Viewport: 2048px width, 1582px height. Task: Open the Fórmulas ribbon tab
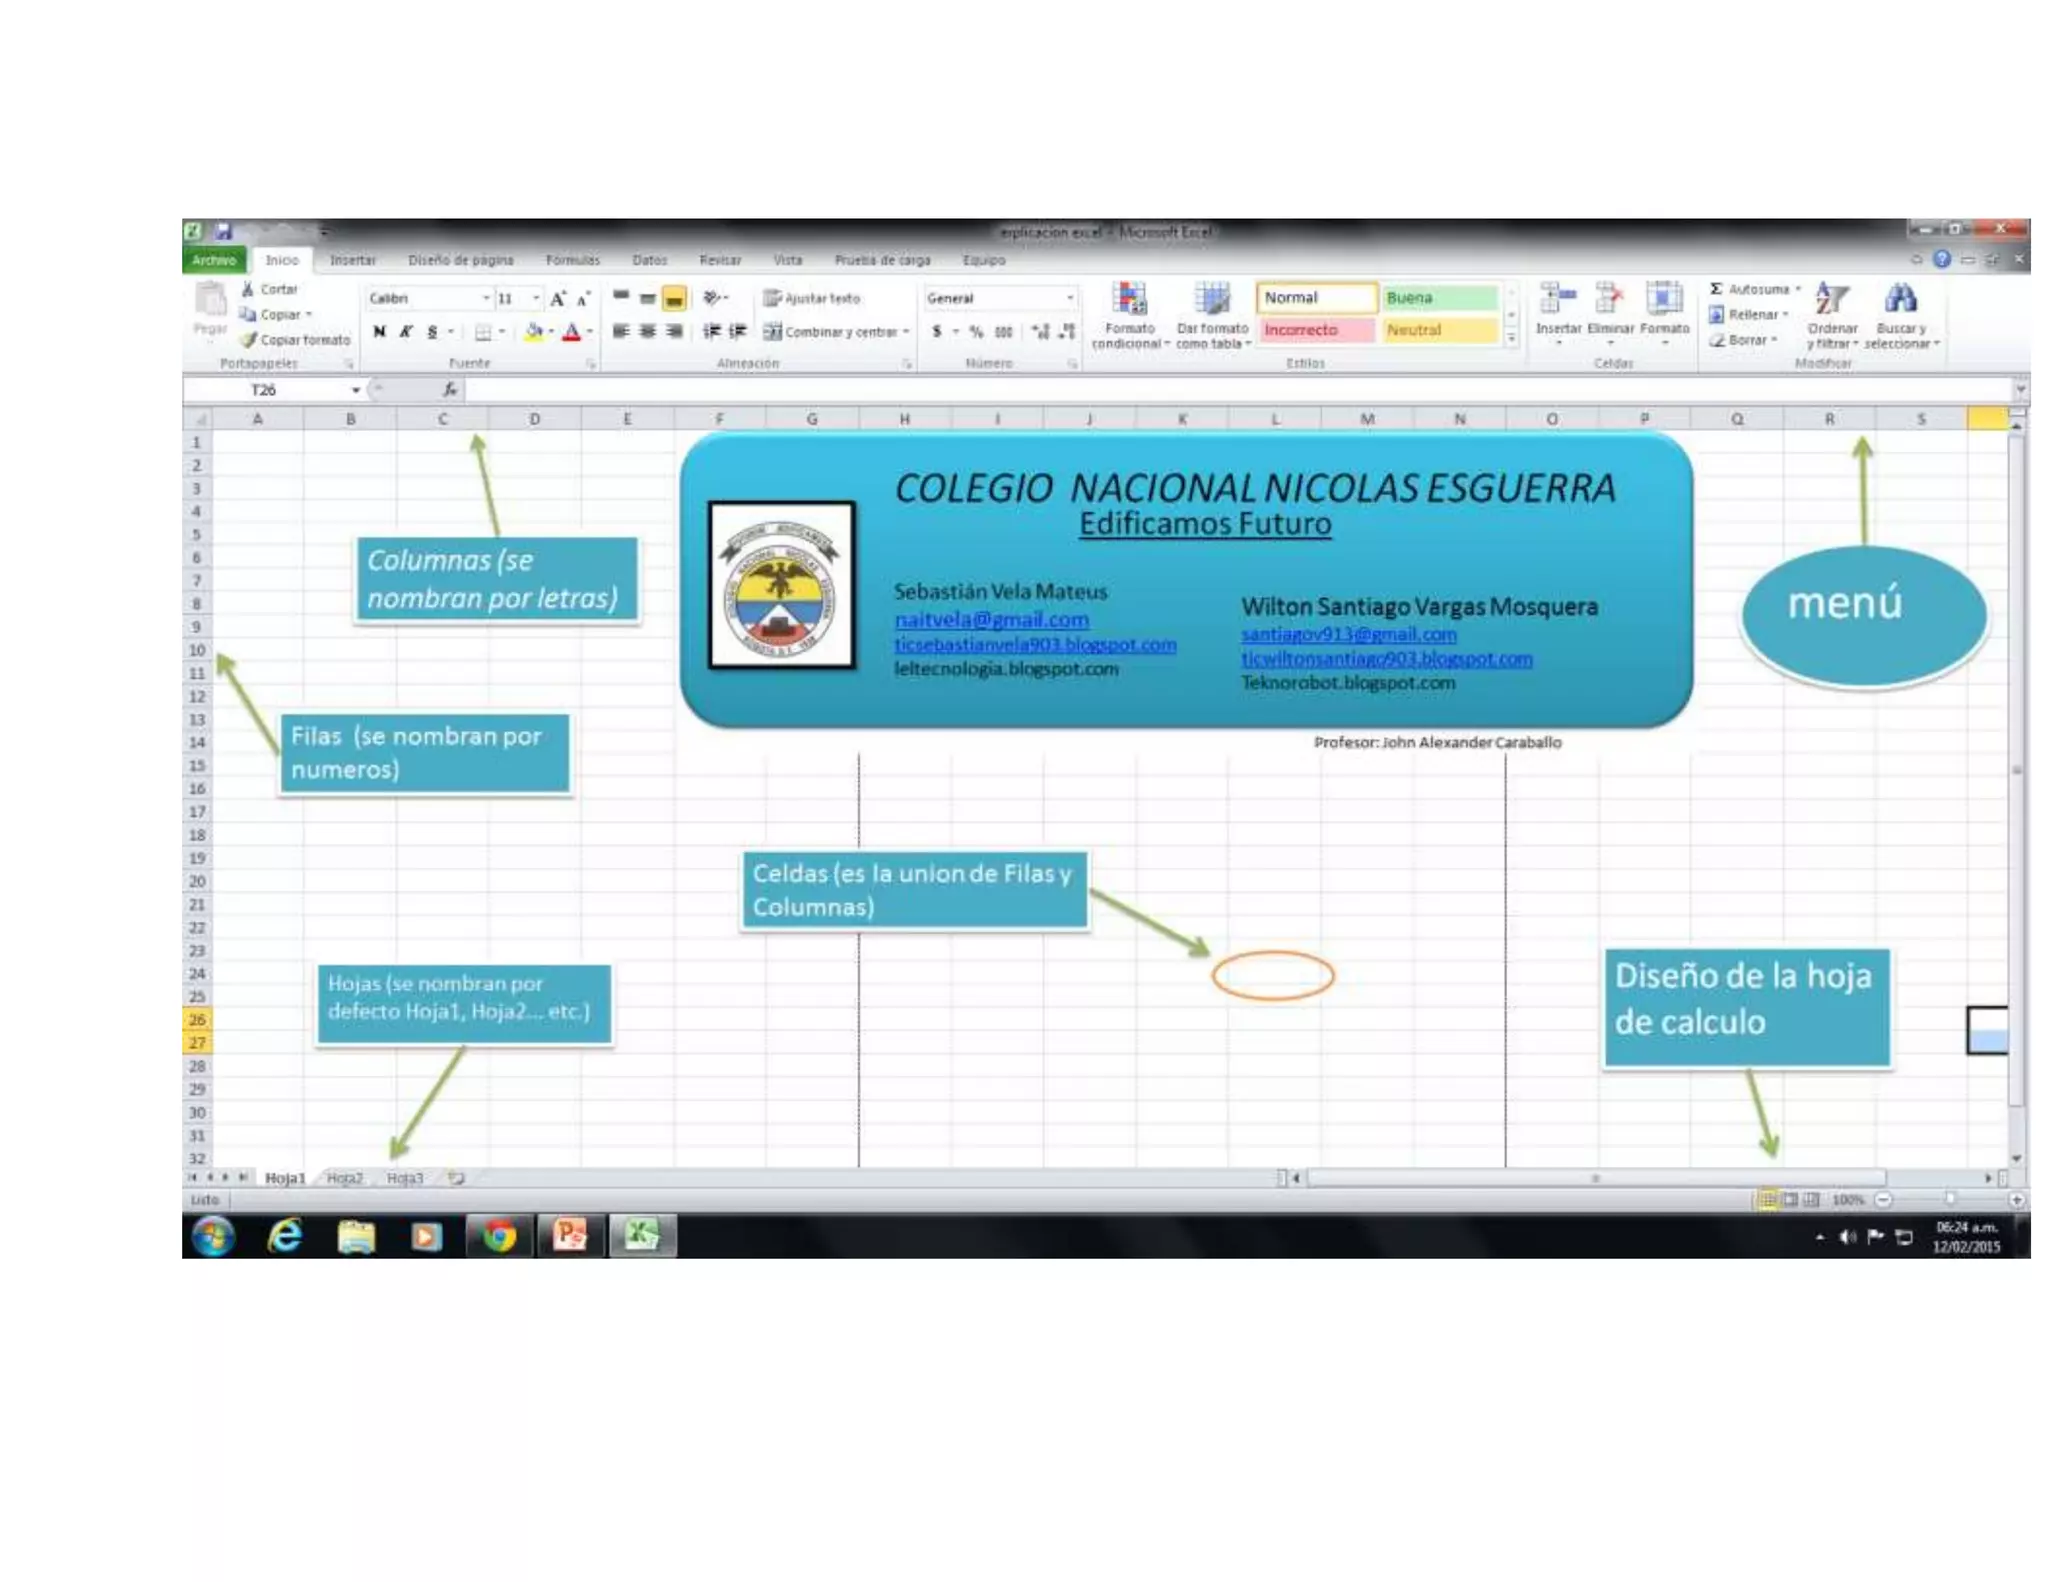(x=572, y=260)
